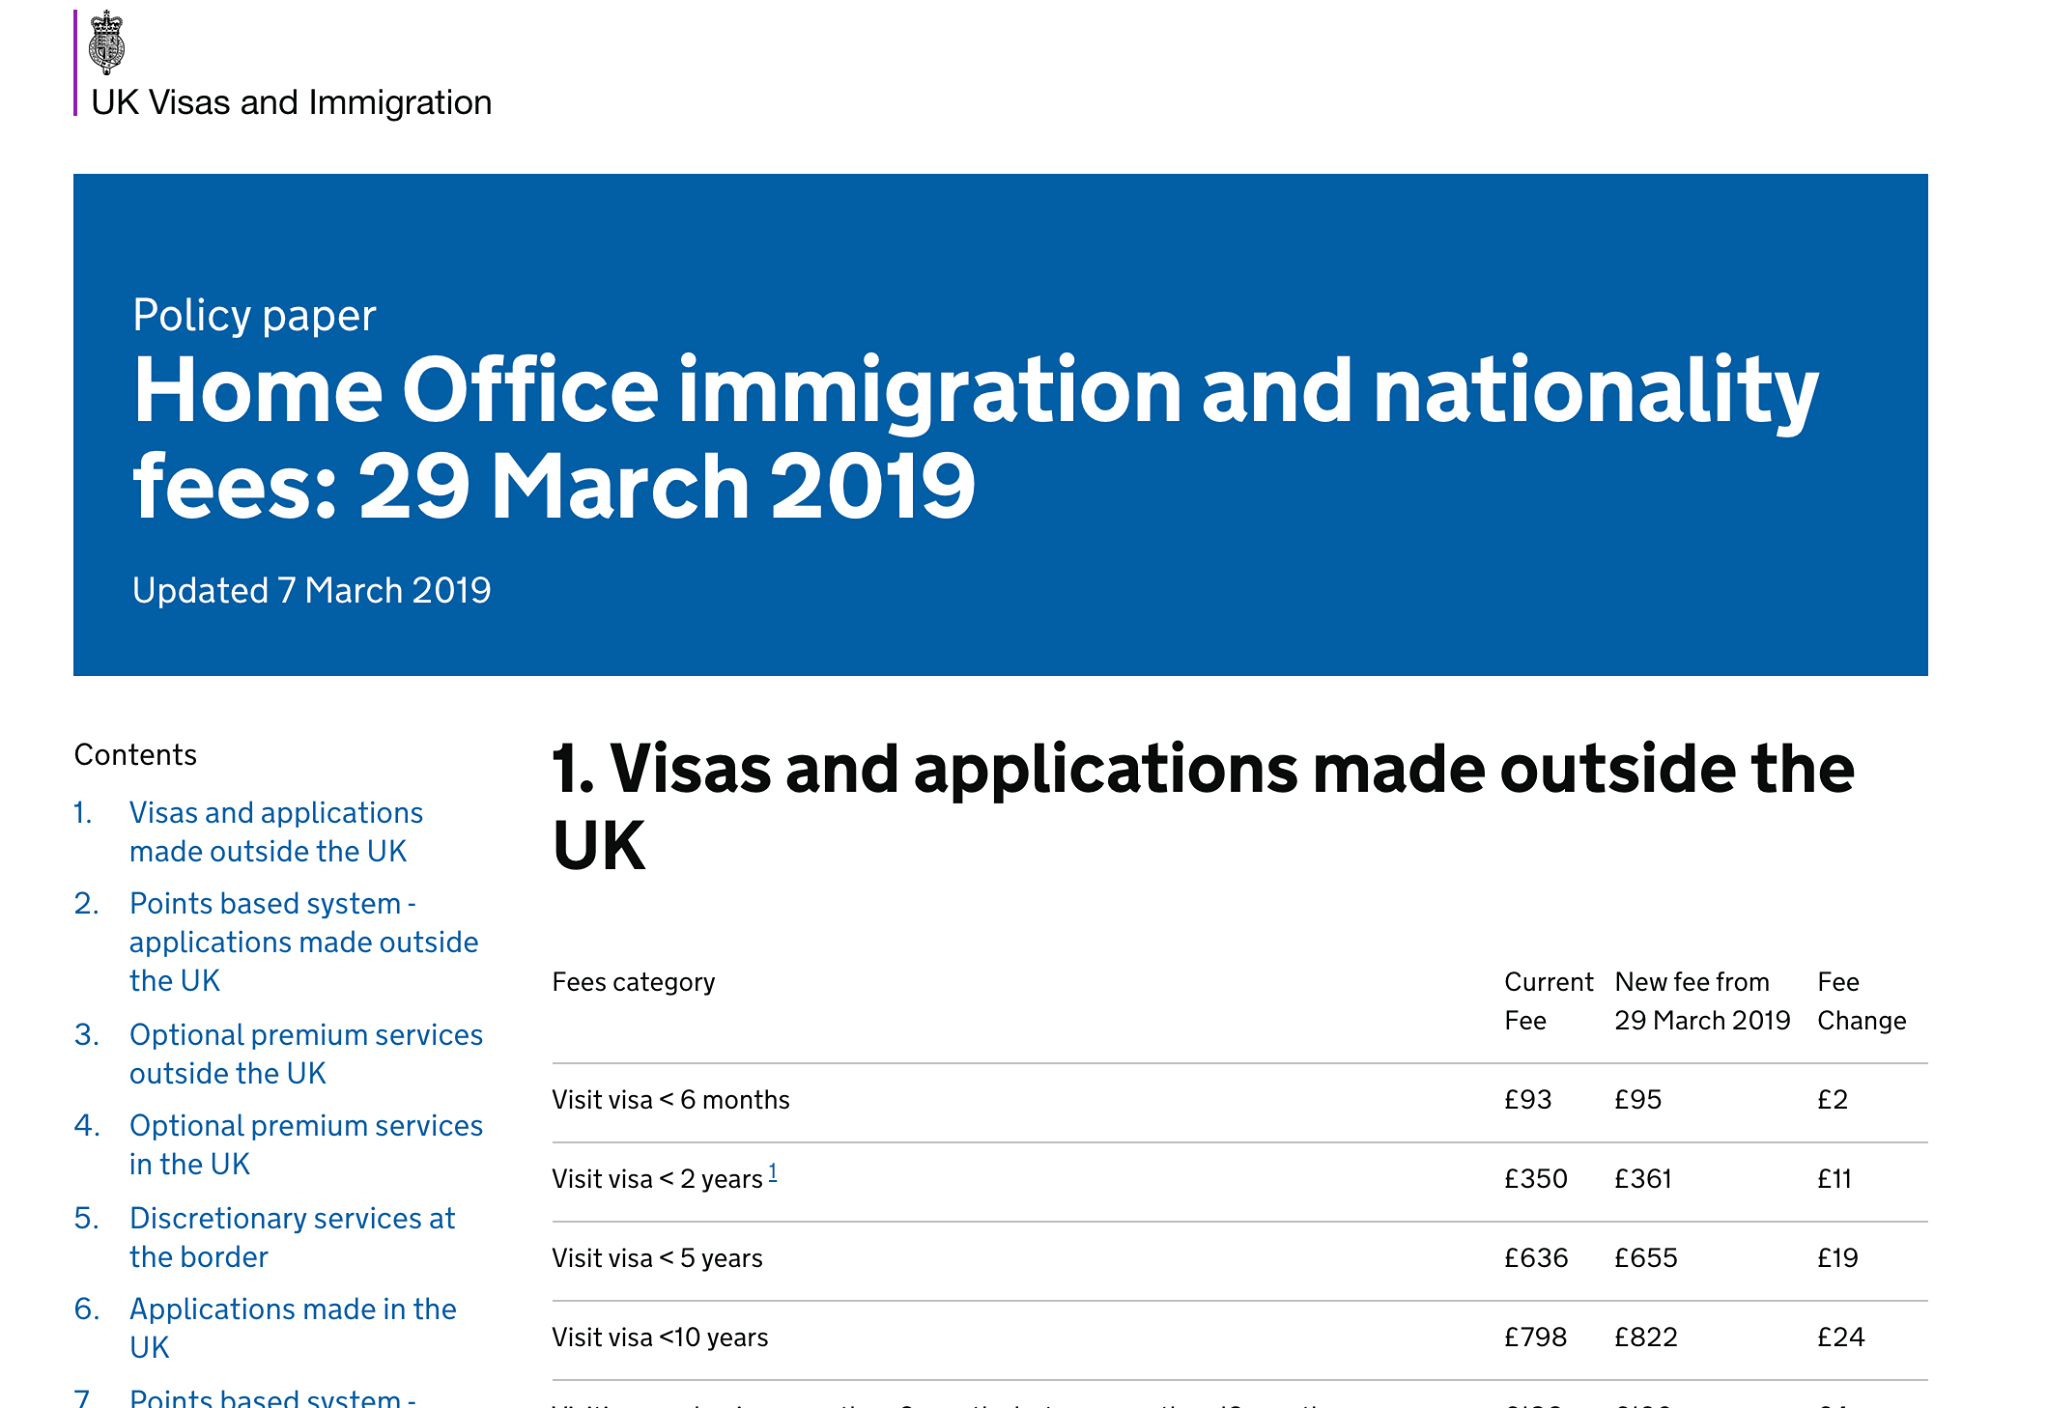Select the Visit visa < 6 months row
The height and width of the screenshot is (1408, 2048).
click(1239, 1101)
